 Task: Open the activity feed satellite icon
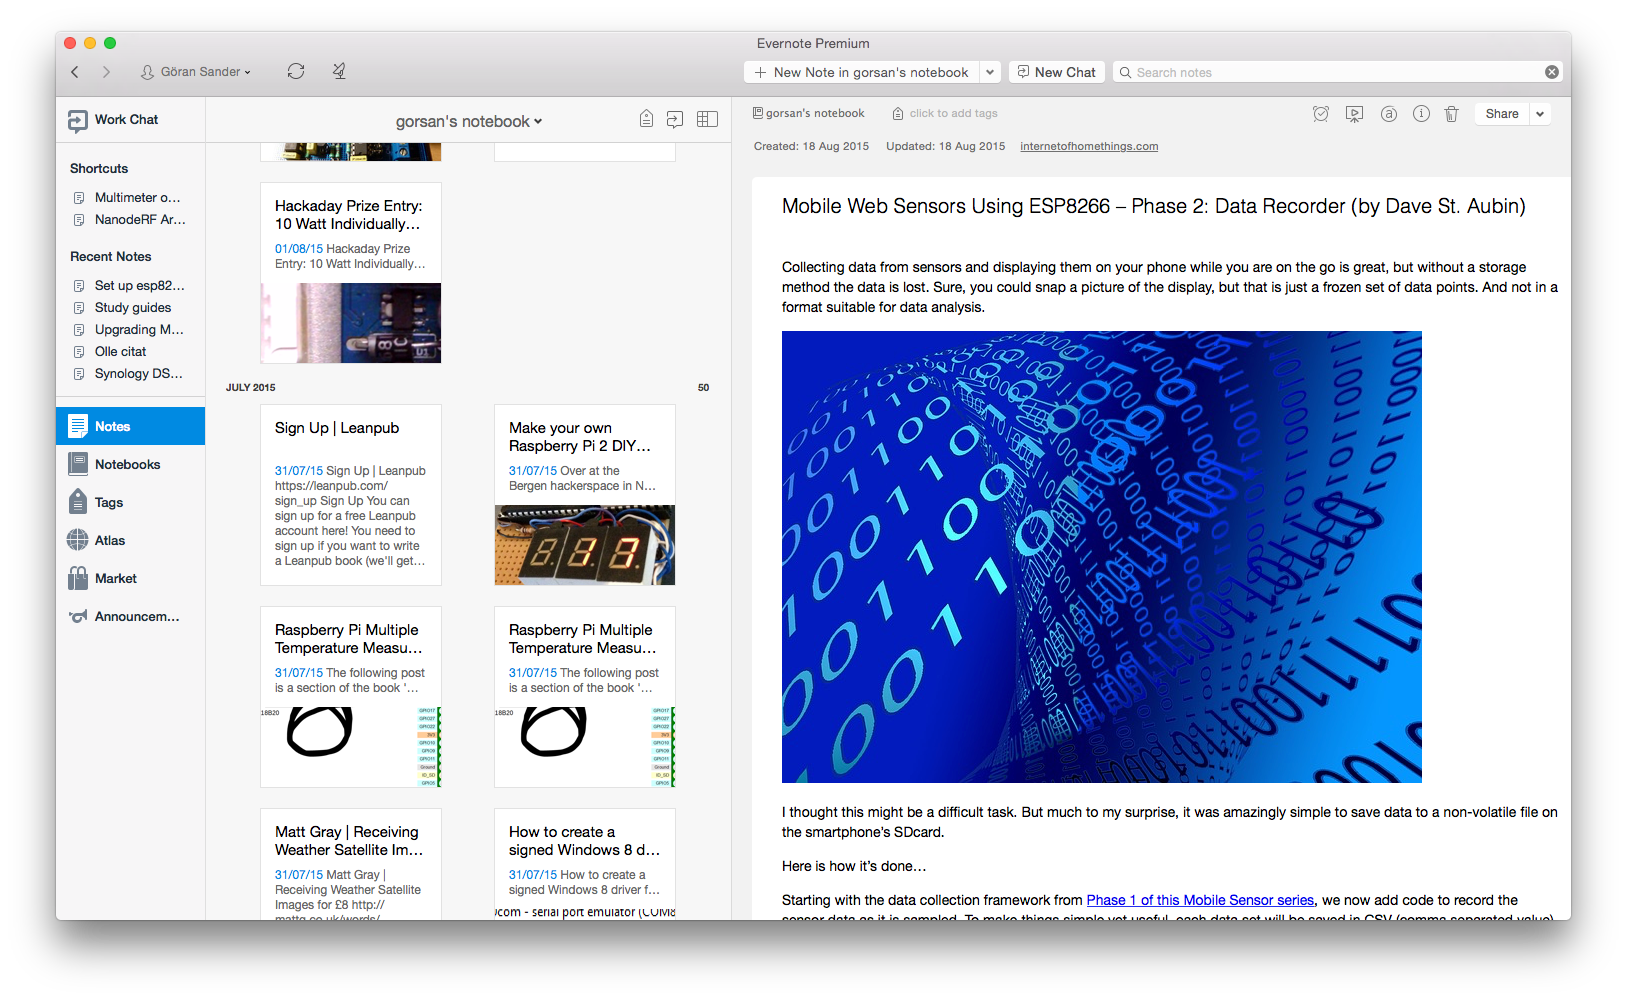point(339,71)
